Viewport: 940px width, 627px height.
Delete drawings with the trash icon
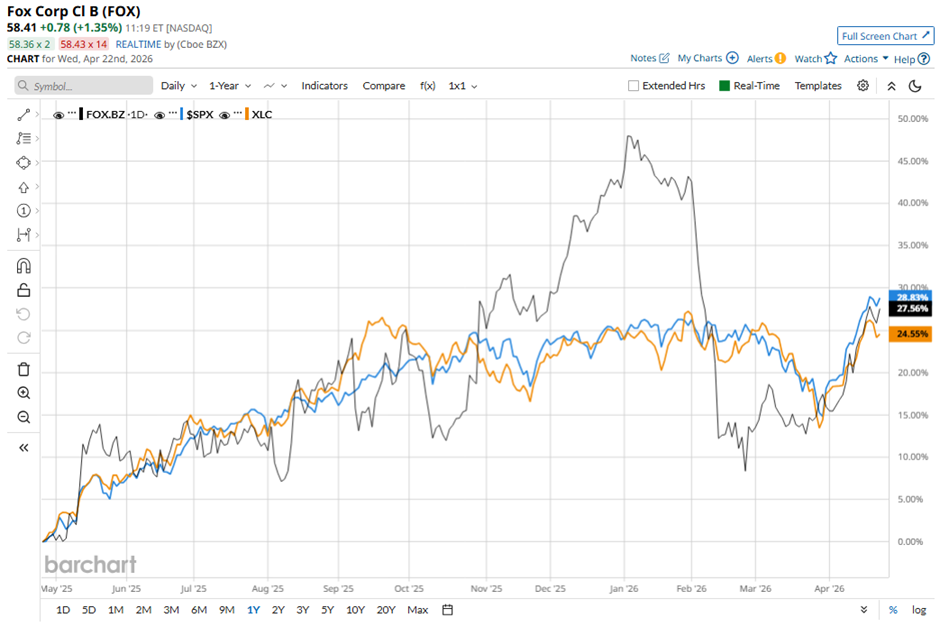(24, 369)
